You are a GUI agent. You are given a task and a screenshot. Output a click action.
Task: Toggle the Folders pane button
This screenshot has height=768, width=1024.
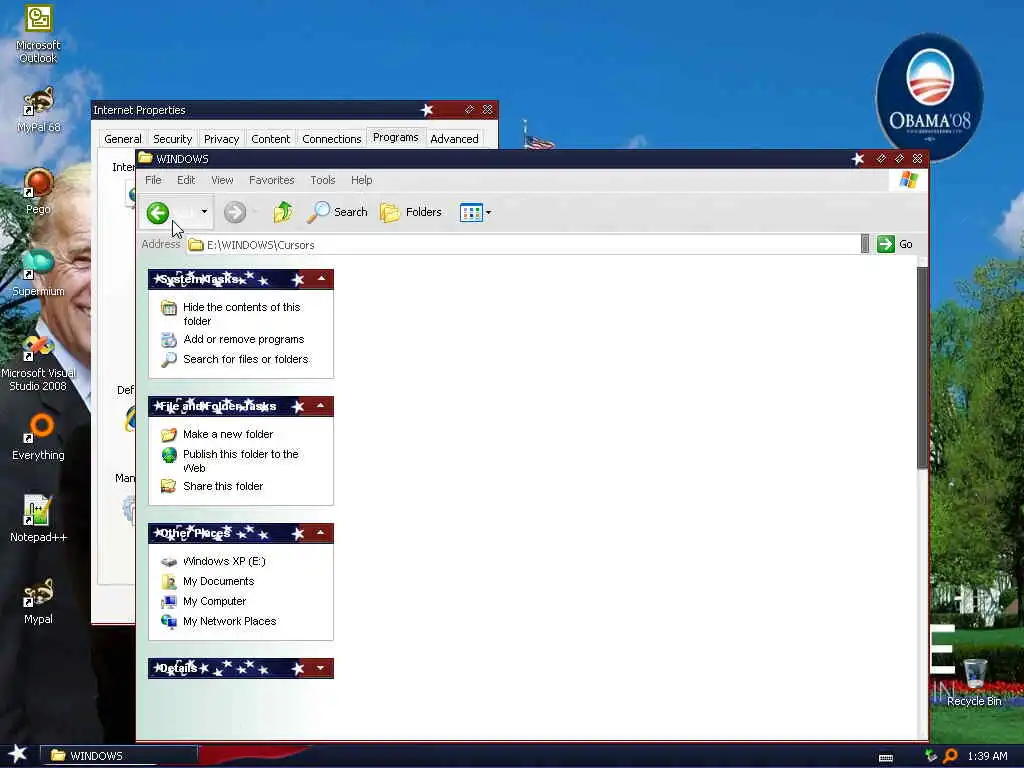(x=411, y=212)
